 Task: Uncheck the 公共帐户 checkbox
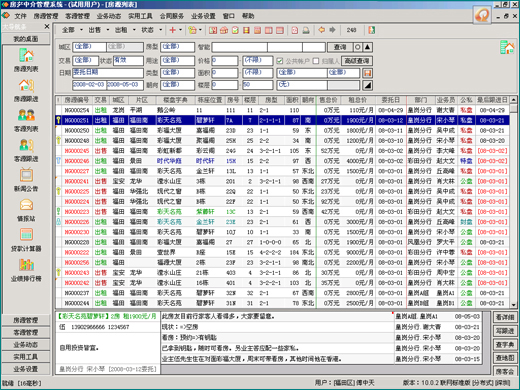point(280,61)
